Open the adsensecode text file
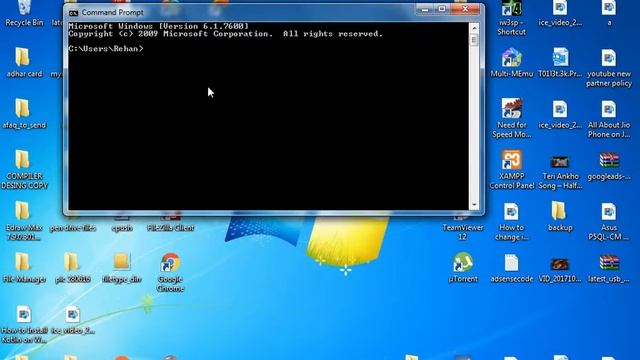This screenshot has height=360, width=640. tap(511, 268)
